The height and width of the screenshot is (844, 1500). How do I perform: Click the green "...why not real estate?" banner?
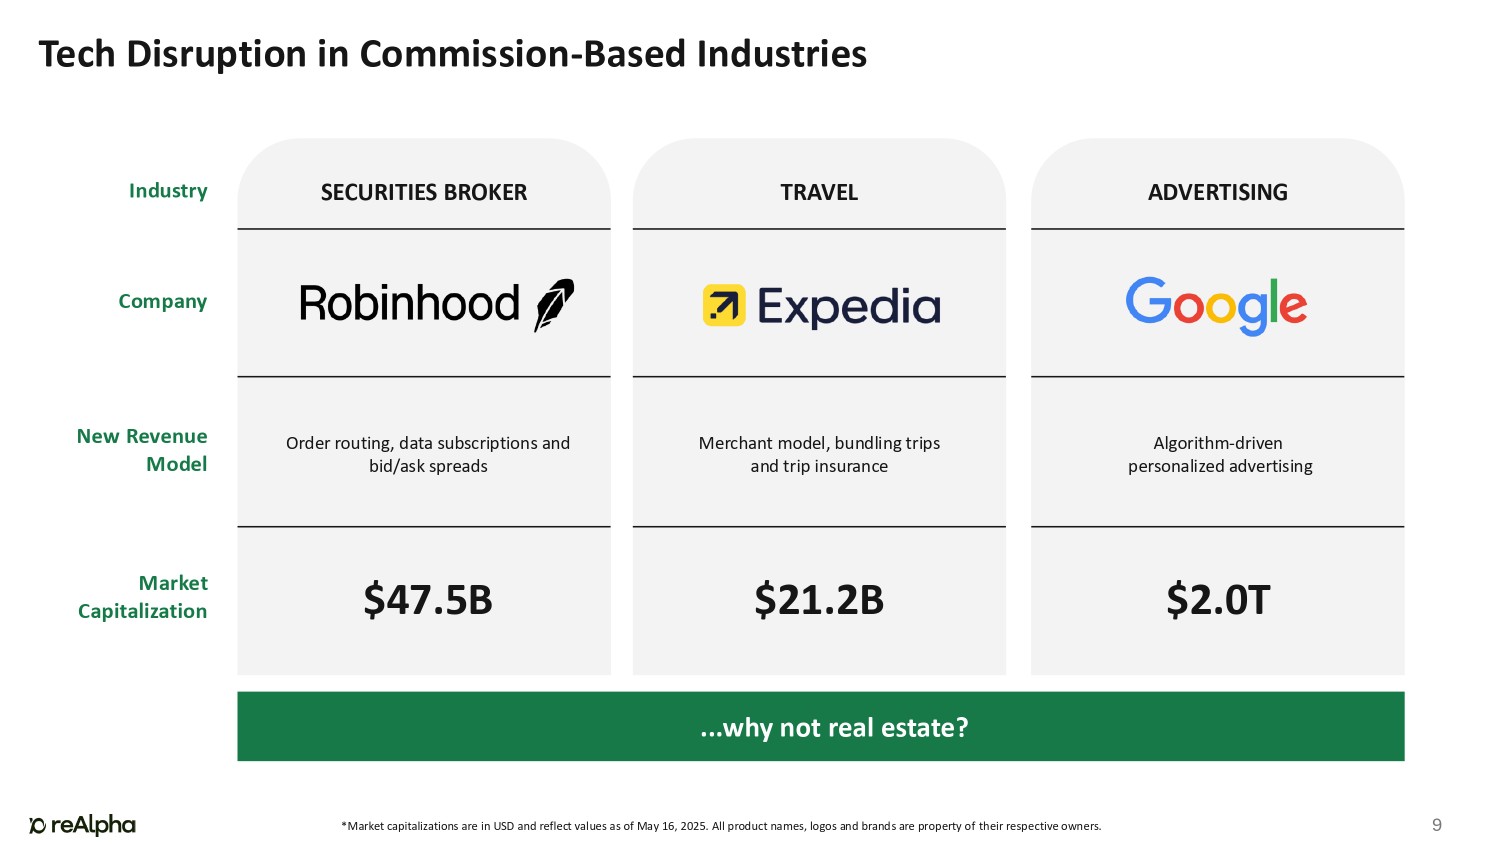[x=820, y=727]
